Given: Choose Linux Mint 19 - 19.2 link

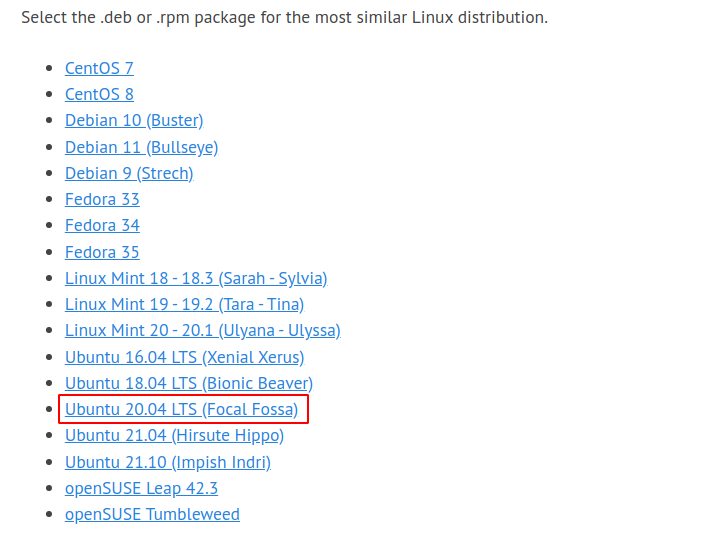Looking at the screenshot, I should (184, 304).
